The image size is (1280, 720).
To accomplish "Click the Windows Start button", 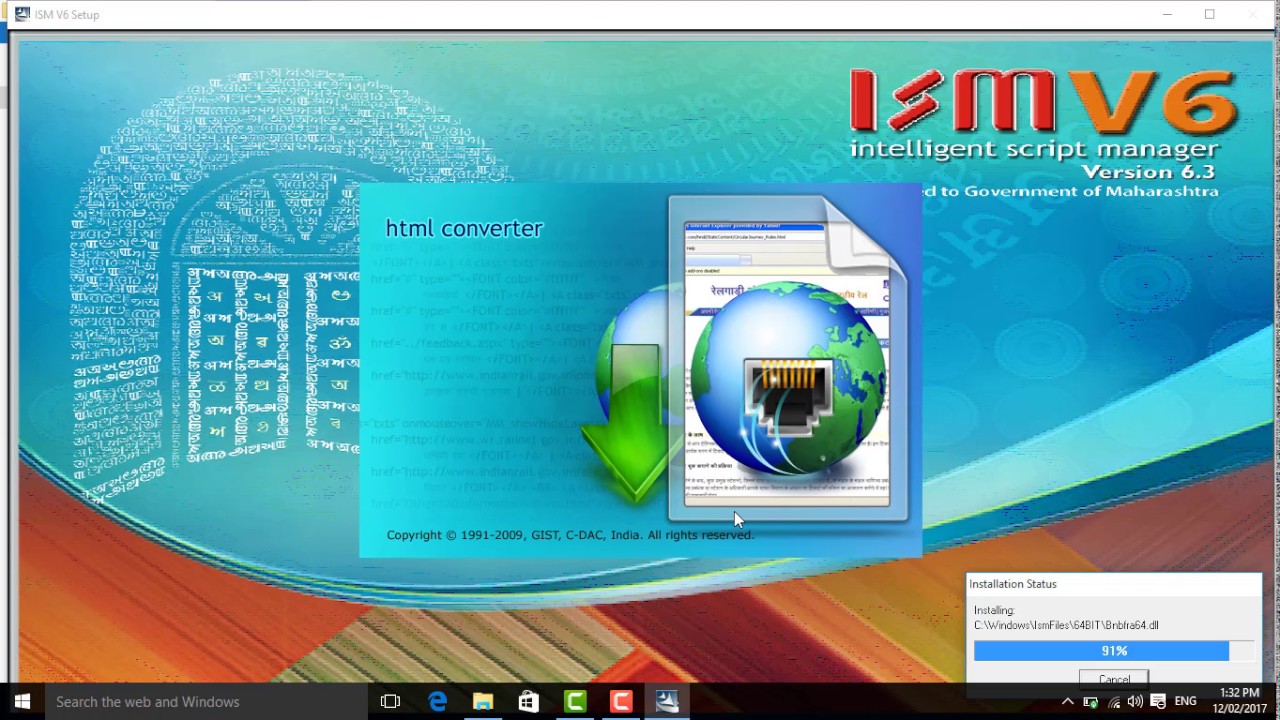I will [22, 702].
